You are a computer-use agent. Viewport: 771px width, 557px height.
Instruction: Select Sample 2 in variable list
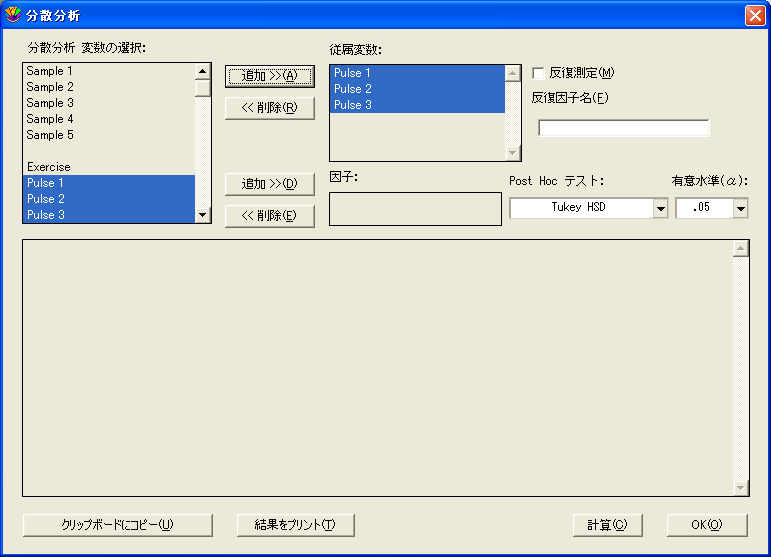tap(109, 87)
